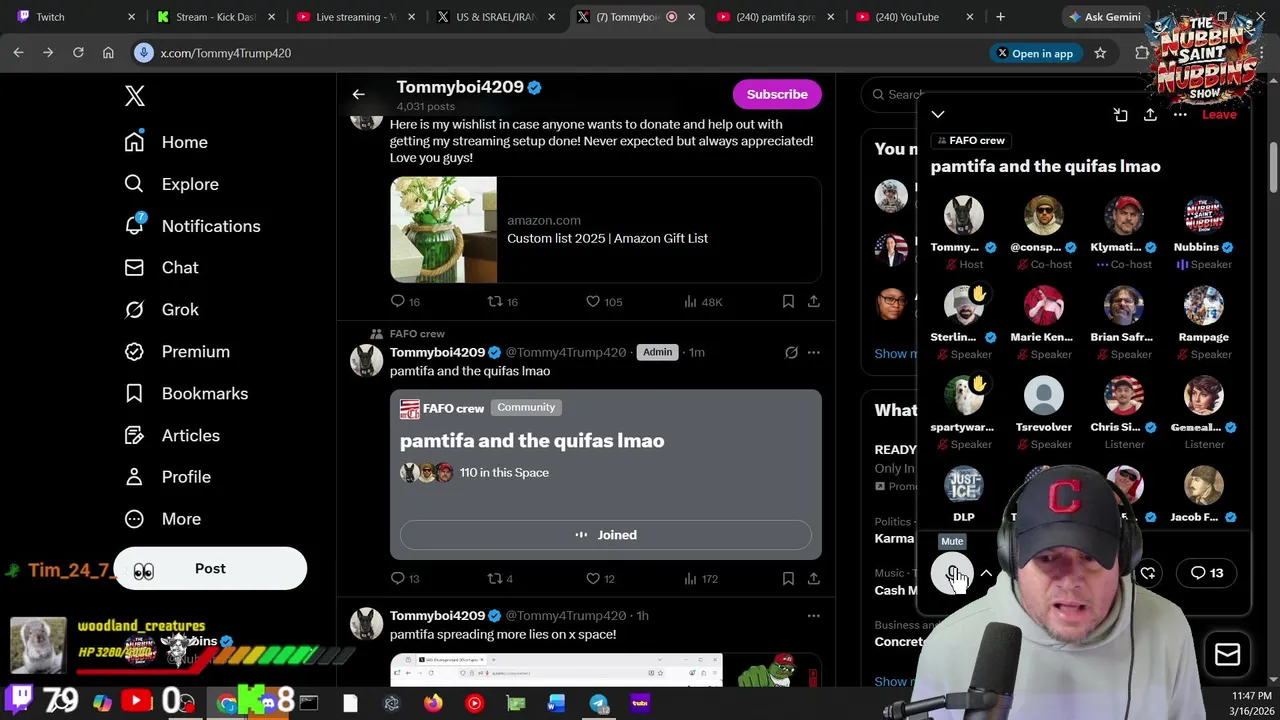Open the More options circle icon
1280x720 pixels.
134,519
